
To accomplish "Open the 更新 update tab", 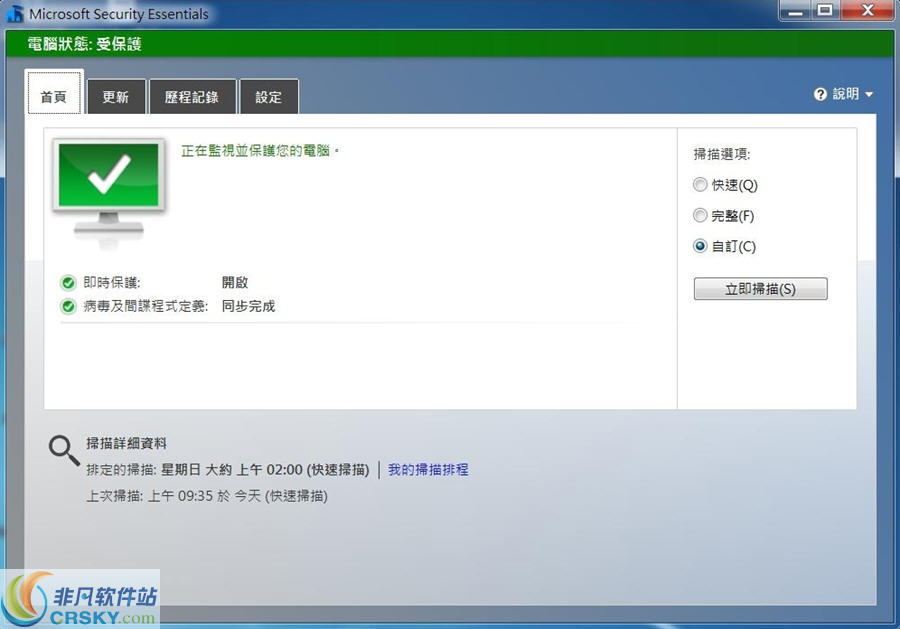I will click(115, 96).
